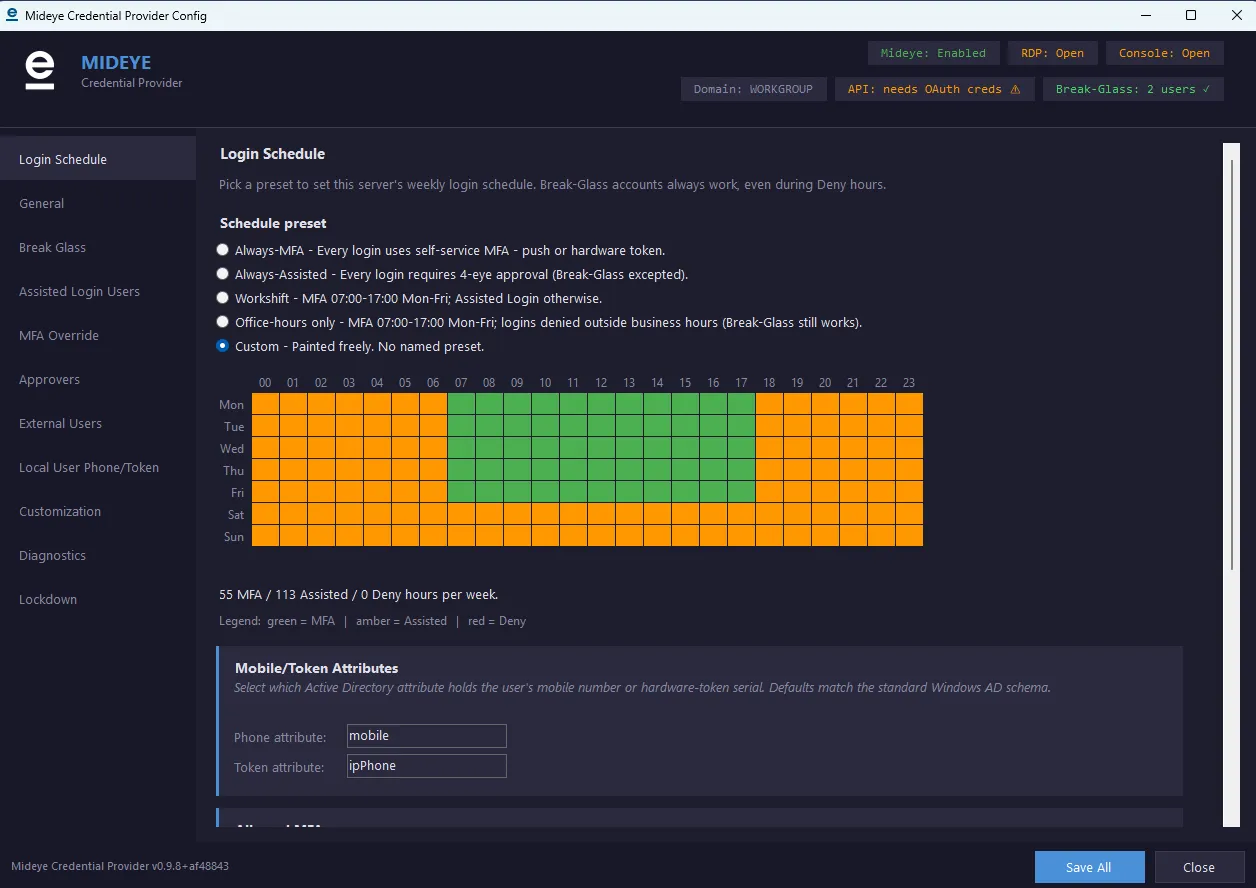Select Workshift schedule preset

pyautogui.click(x=223, y=298)
